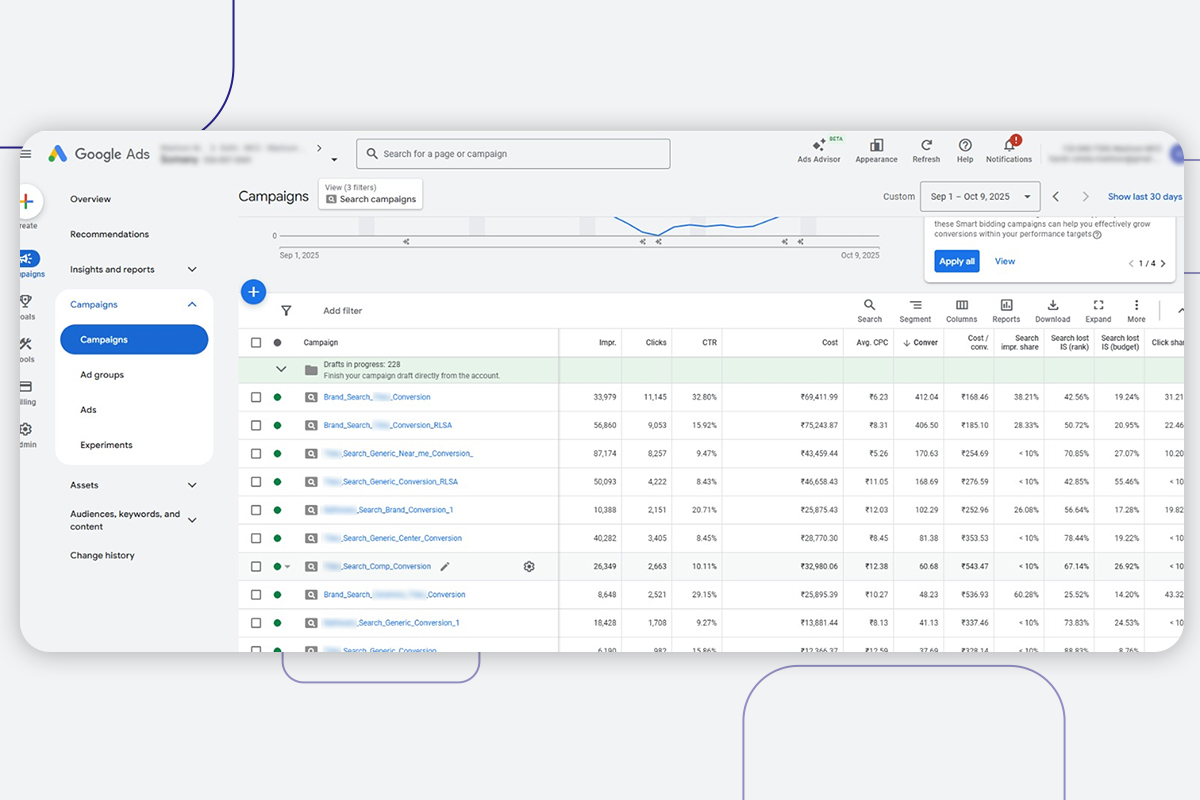Download the campaign report data
The width and height of the screenshot is (1200, 800).
(x=1051, y=310)
